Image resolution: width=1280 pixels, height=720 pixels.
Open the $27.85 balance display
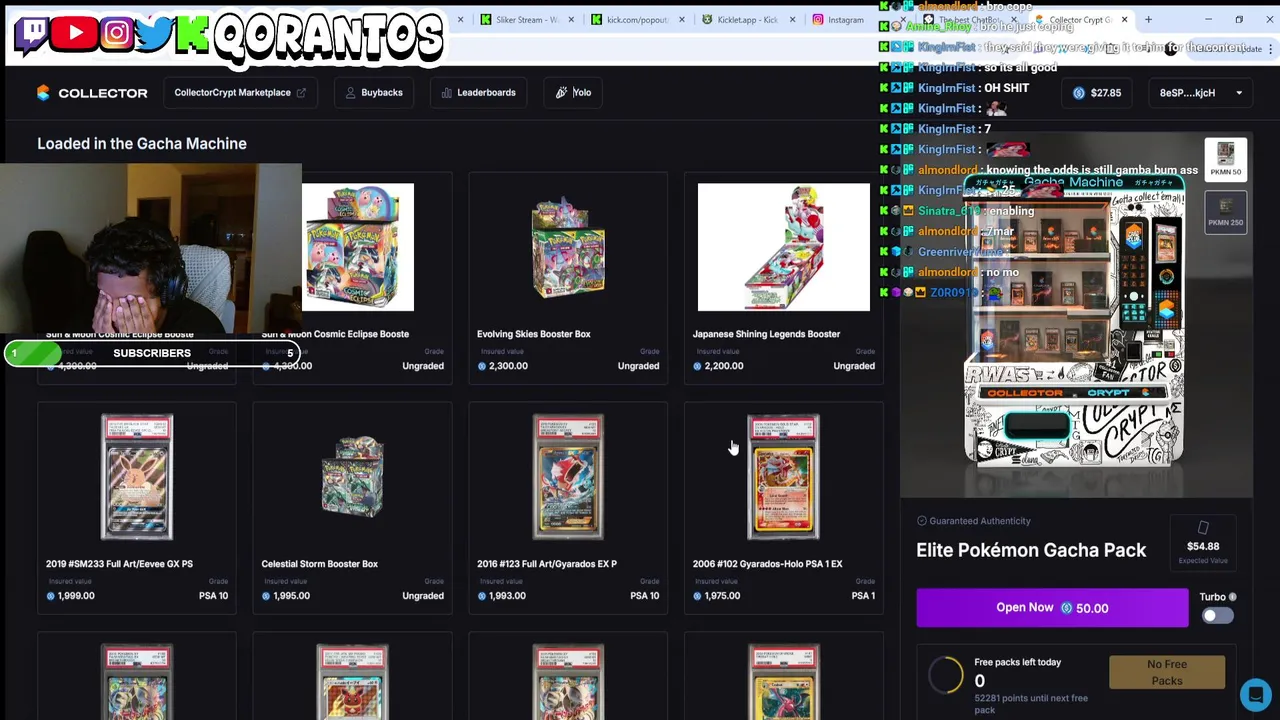click(1097, 93)
